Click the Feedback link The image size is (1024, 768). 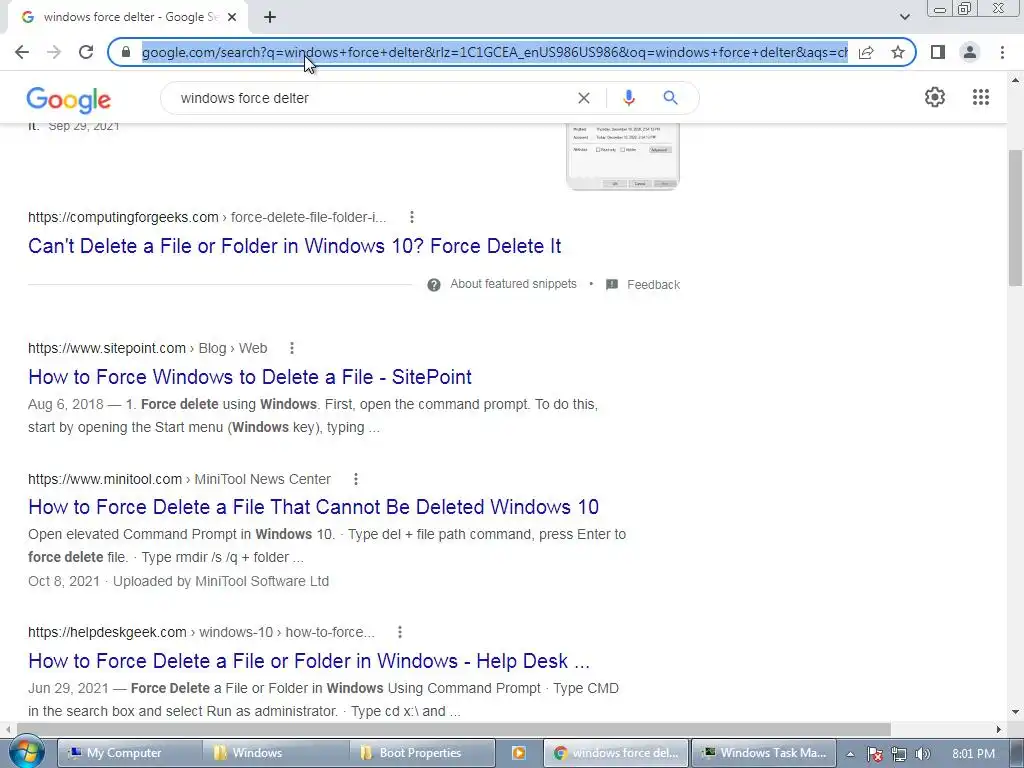click(x=654, y=285)
